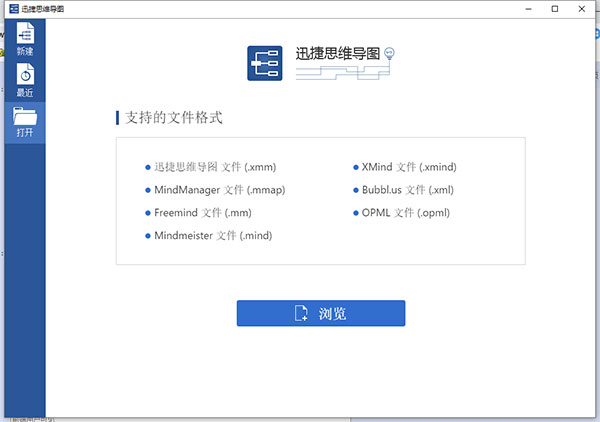Close the 迅捷思维导图 window
This screenshot has height=422, width=600.
pyautogui.click(x=582, y=9)
